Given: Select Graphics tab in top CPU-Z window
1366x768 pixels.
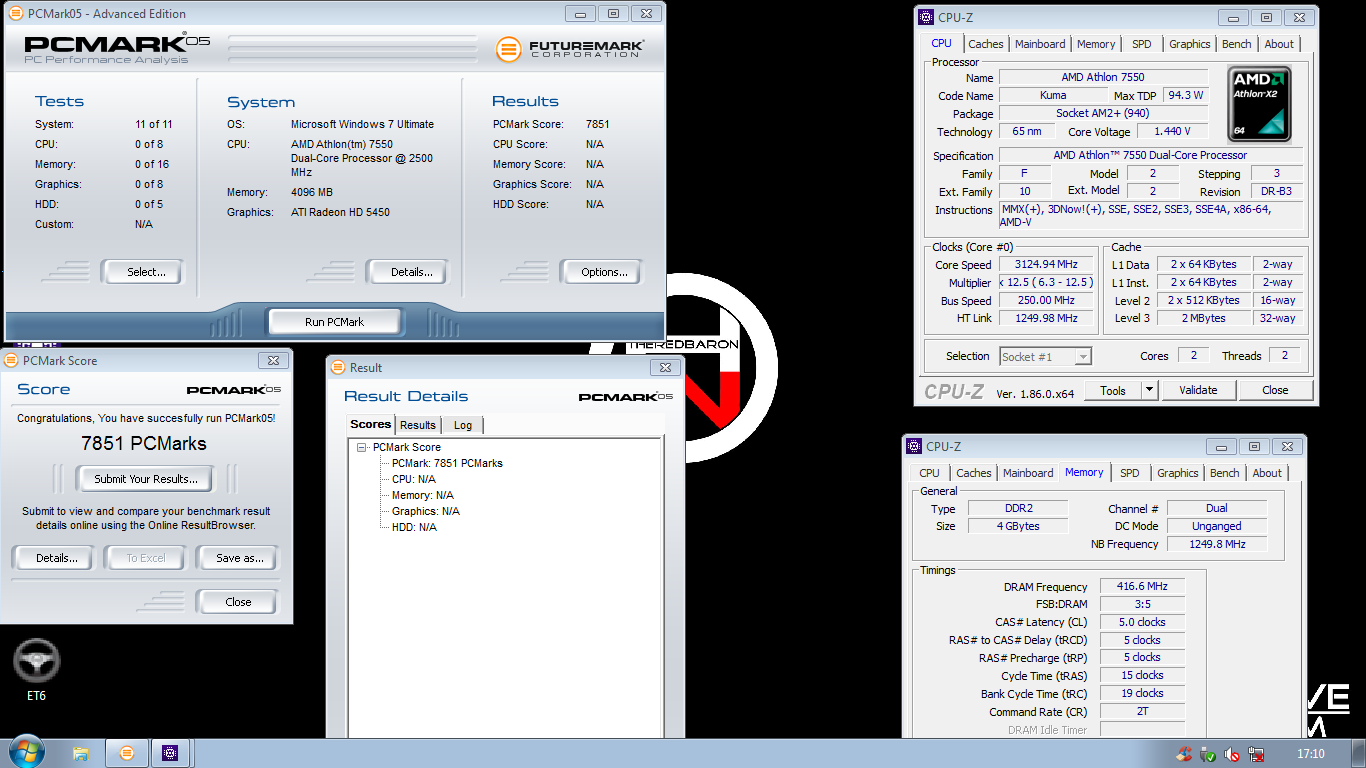Looking at the screenshot, I should pyautogui.click(x=1190, y=44).
